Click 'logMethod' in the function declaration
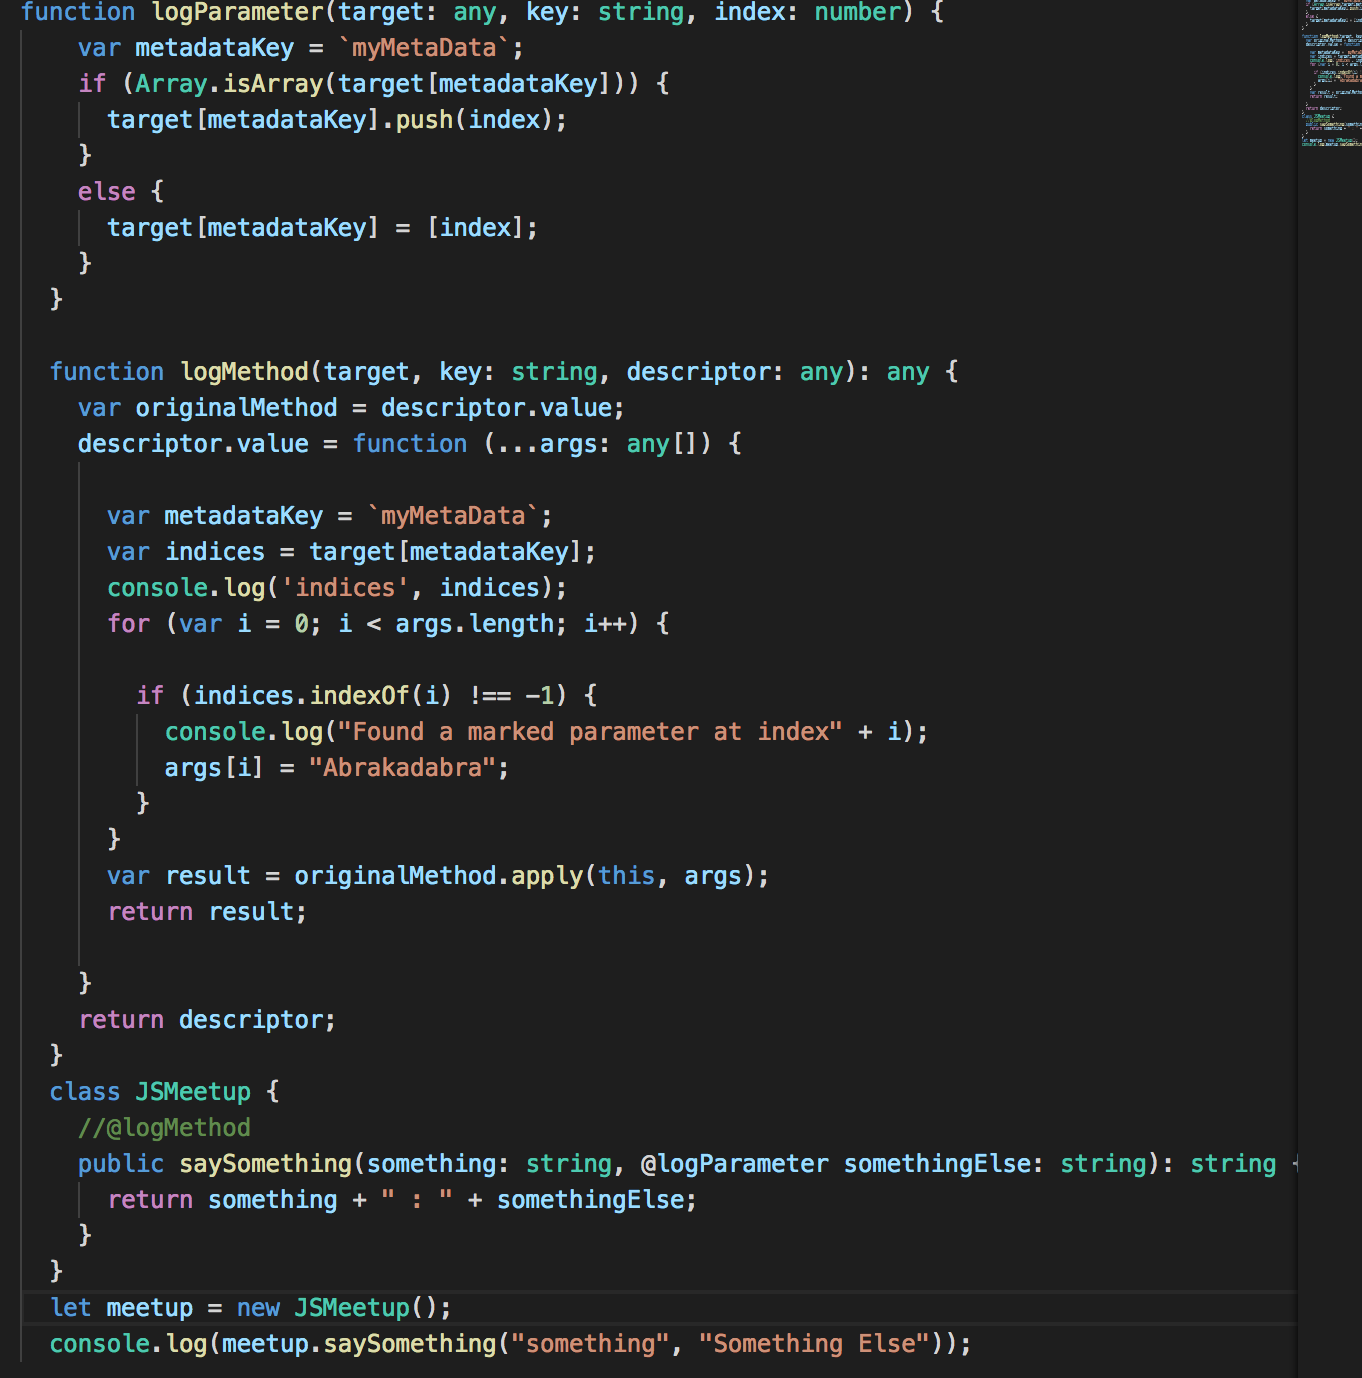This screenshot has height=1378, width=1362. (245, 372)
